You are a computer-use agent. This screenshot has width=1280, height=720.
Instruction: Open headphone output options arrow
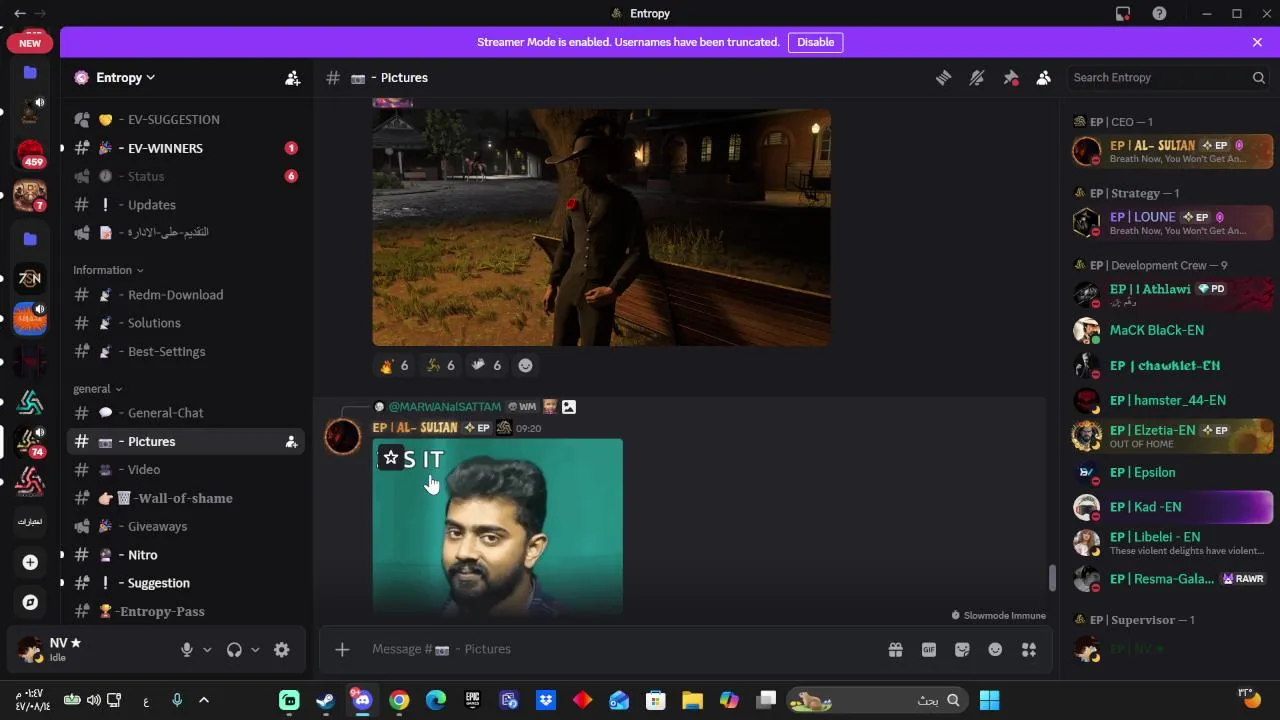pos(255,650)
